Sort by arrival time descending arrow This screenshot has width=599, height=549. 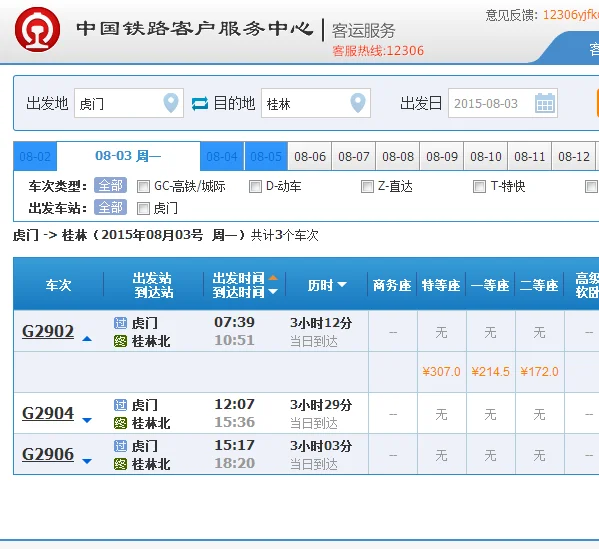[x=273, y=292]
